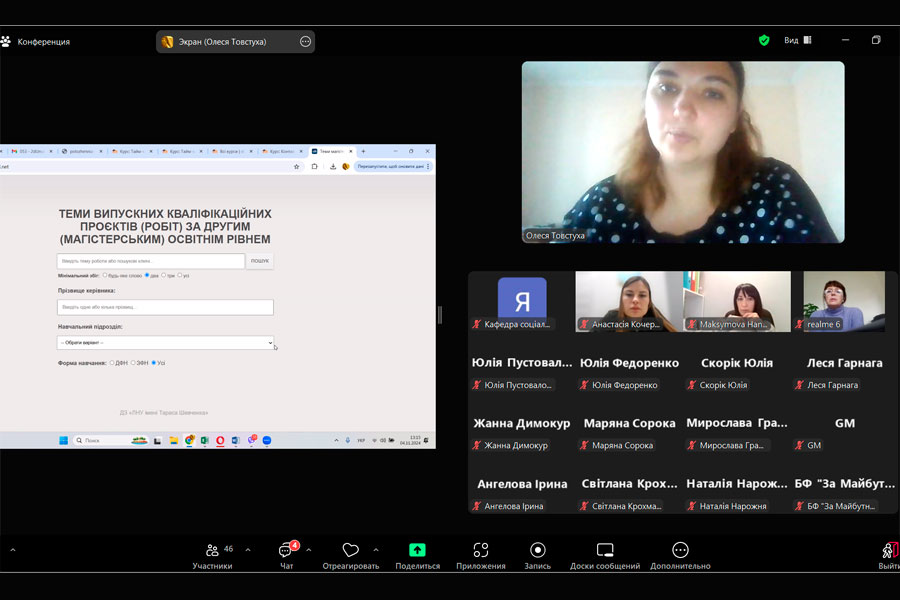
Task: Open the Вид view layout menu
Action: coord(798,40)
